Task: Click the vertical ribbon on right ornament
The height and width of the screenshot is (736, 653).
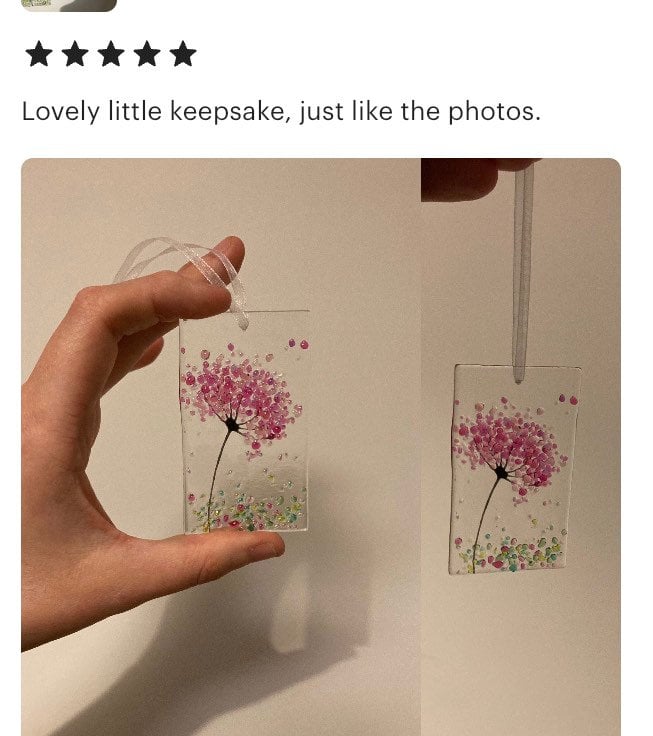Action: pyautogui.click(x=522, y=272)
